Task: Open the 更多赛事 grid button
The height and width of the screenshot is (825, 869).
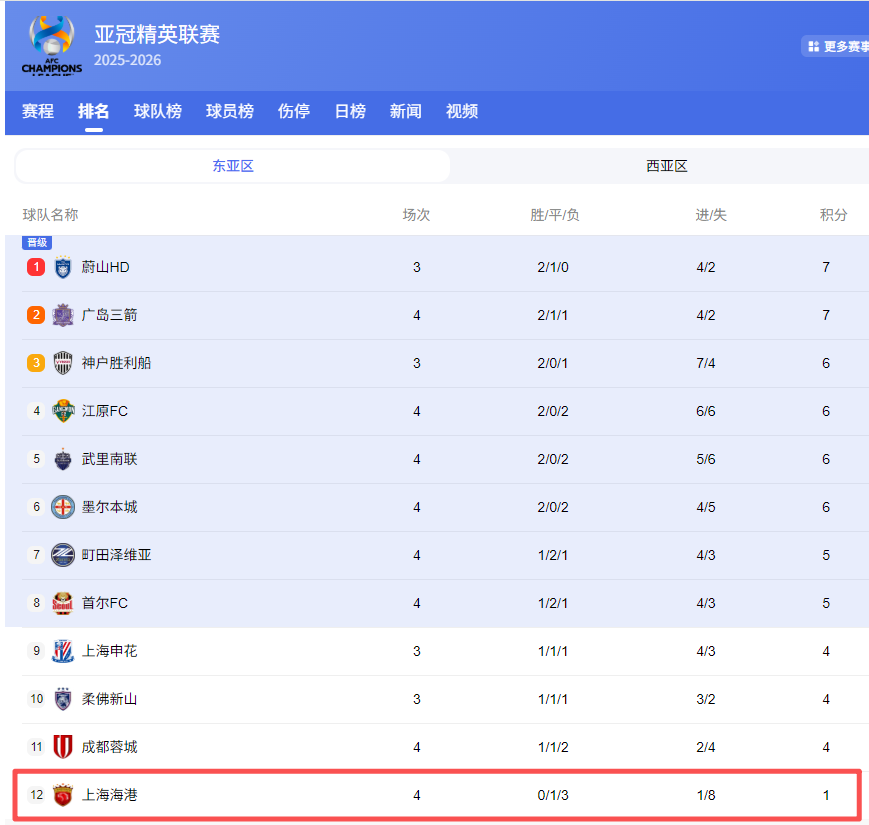Action: tap(836, 47)
